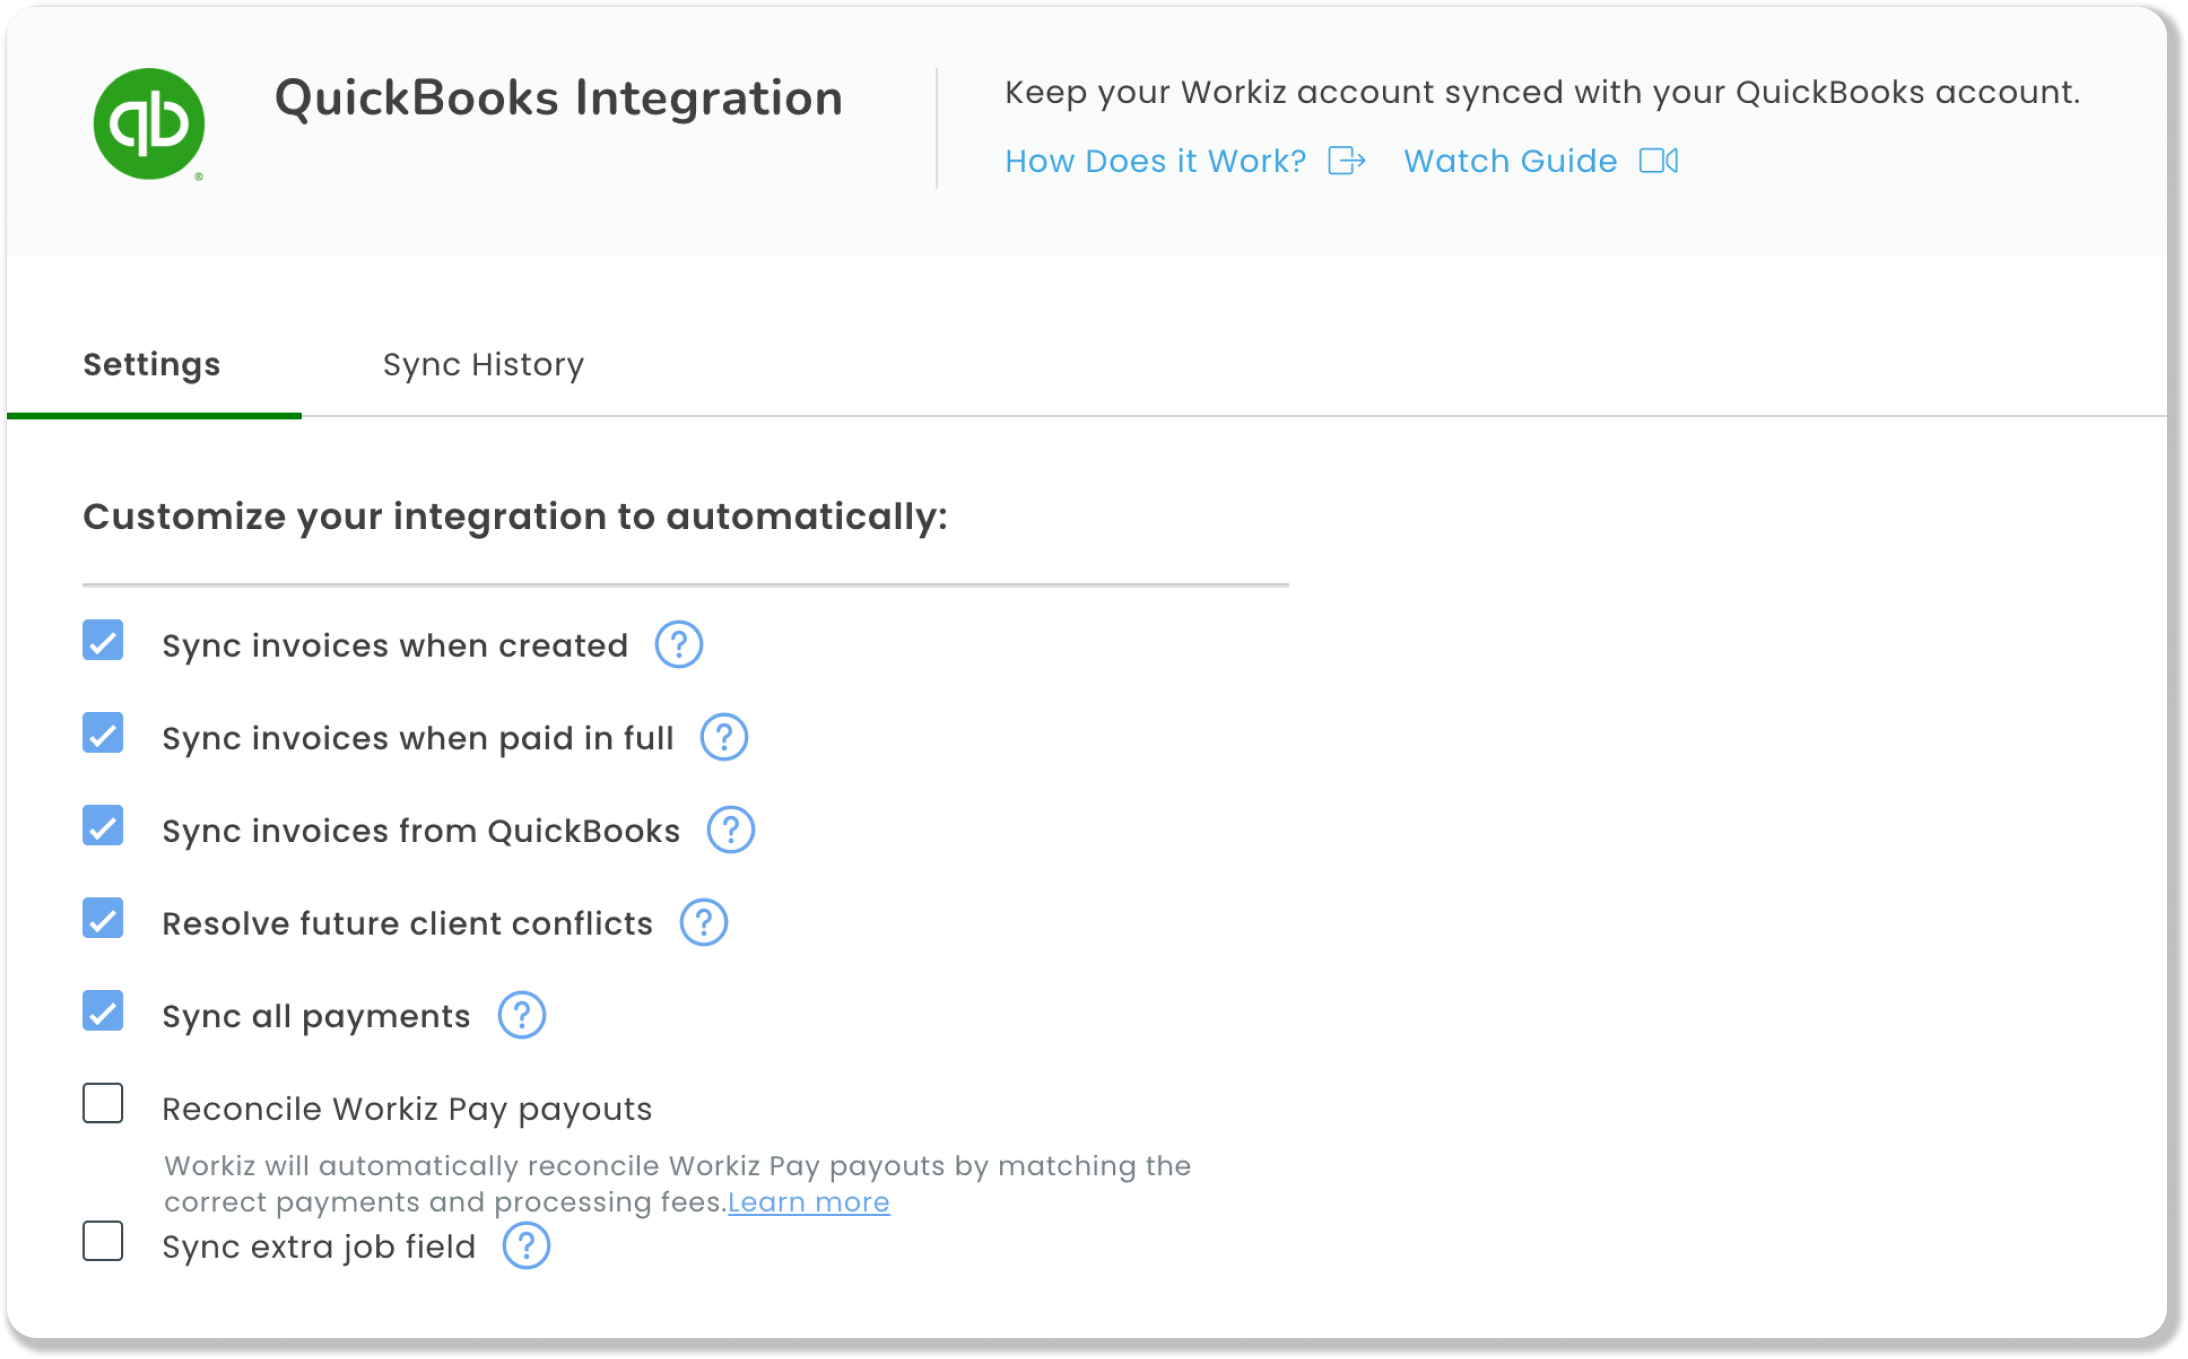Uncheck Resolve future client conflicts
Screen dimensions: 2188x1359
(103, 919)
